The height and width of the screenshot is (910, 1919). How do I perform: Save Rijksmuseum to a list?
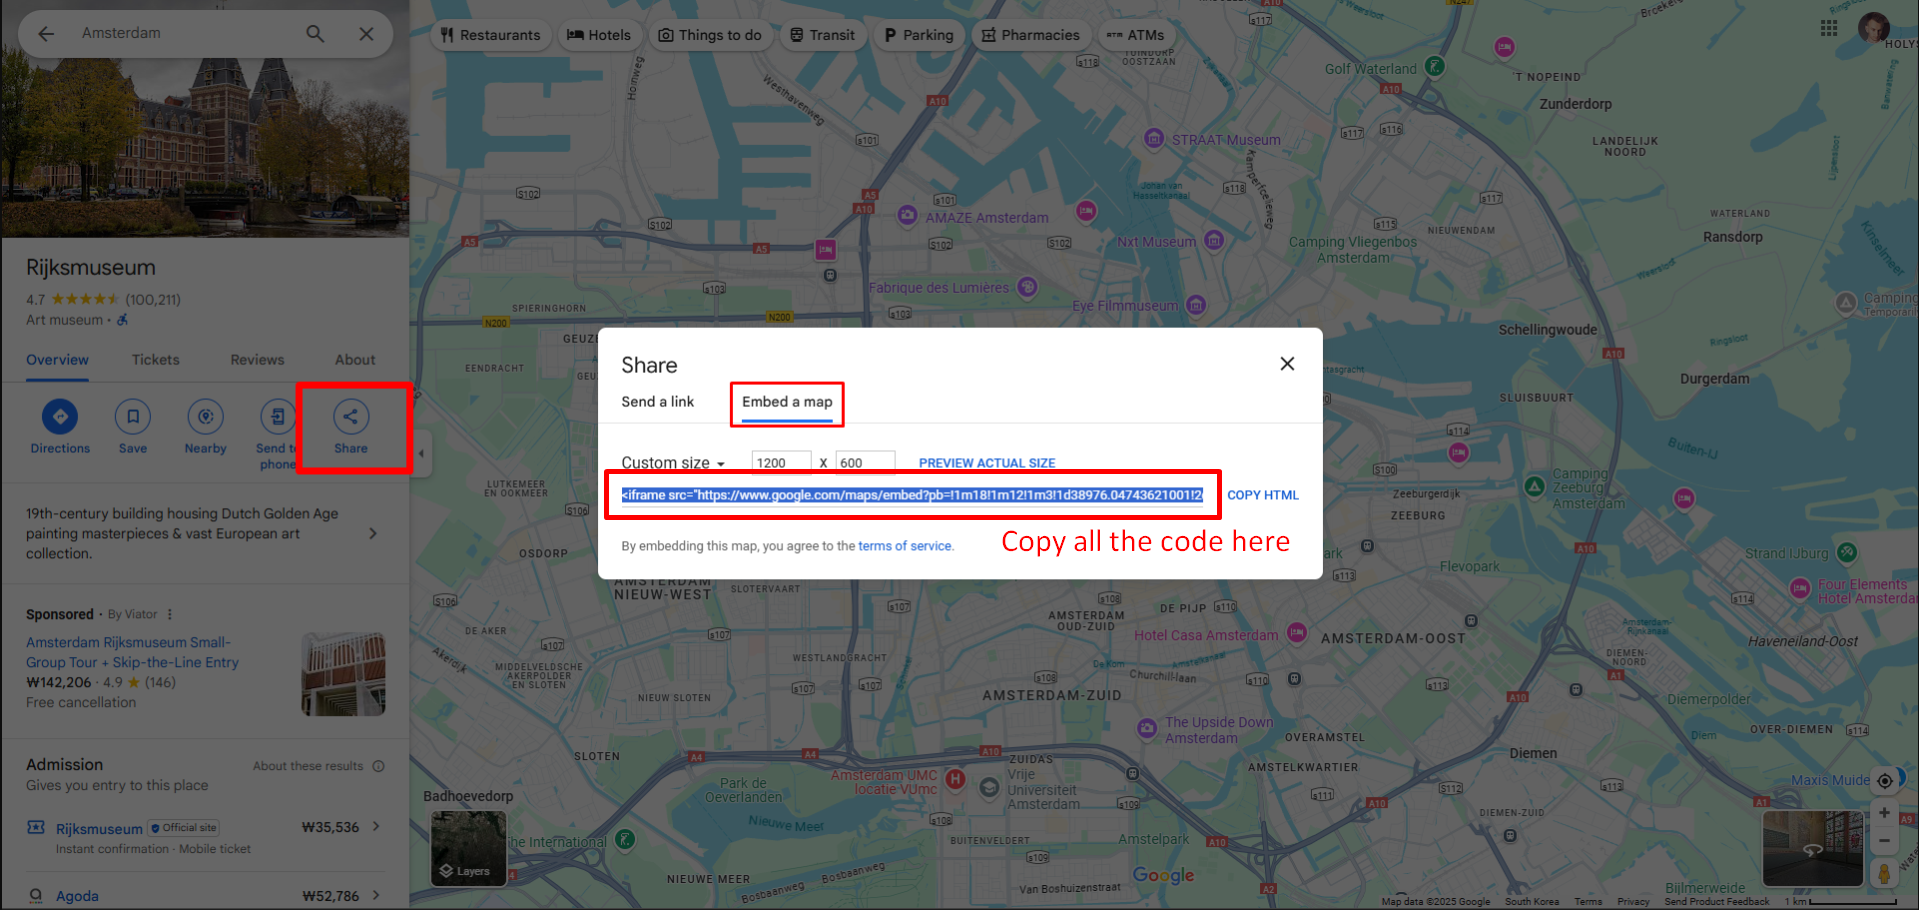[133, 427]
